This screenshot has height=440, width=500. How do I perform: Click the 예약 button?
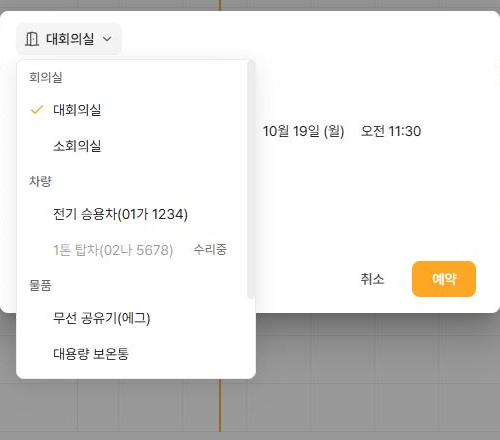coord(444,279)
